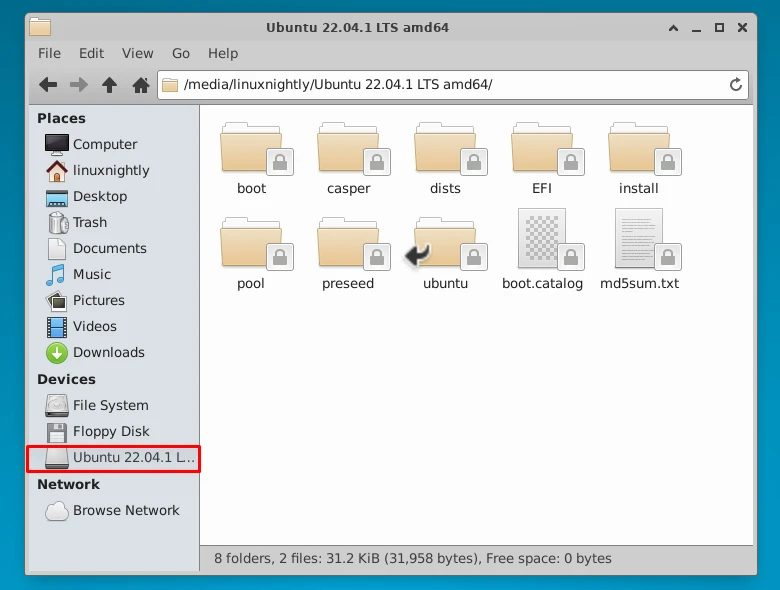The image size is (780, 590).
Task: Select the preseed folder
Action: tap(353, 253)
